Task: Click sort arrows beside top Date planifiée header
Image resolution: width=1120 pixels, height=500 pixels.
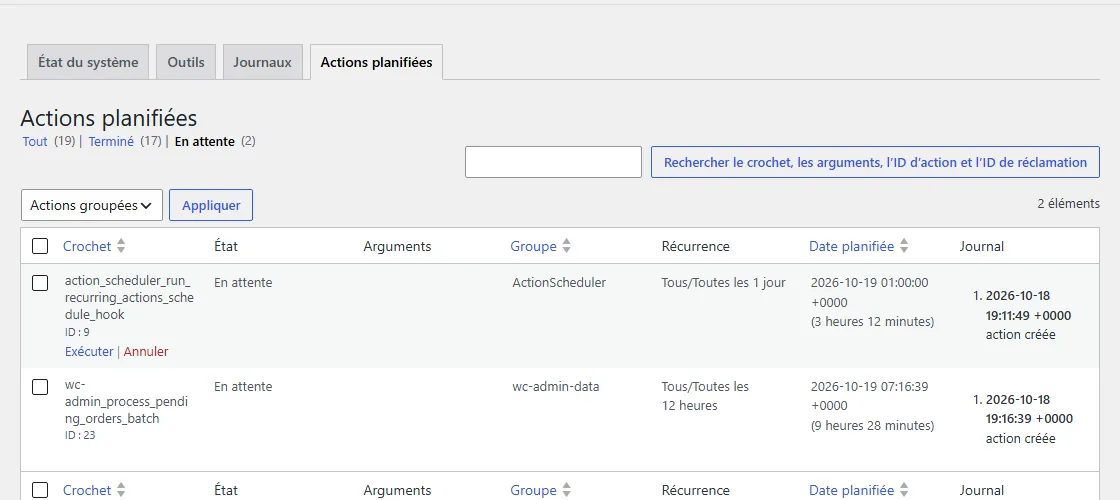Action: coord(904,246)
